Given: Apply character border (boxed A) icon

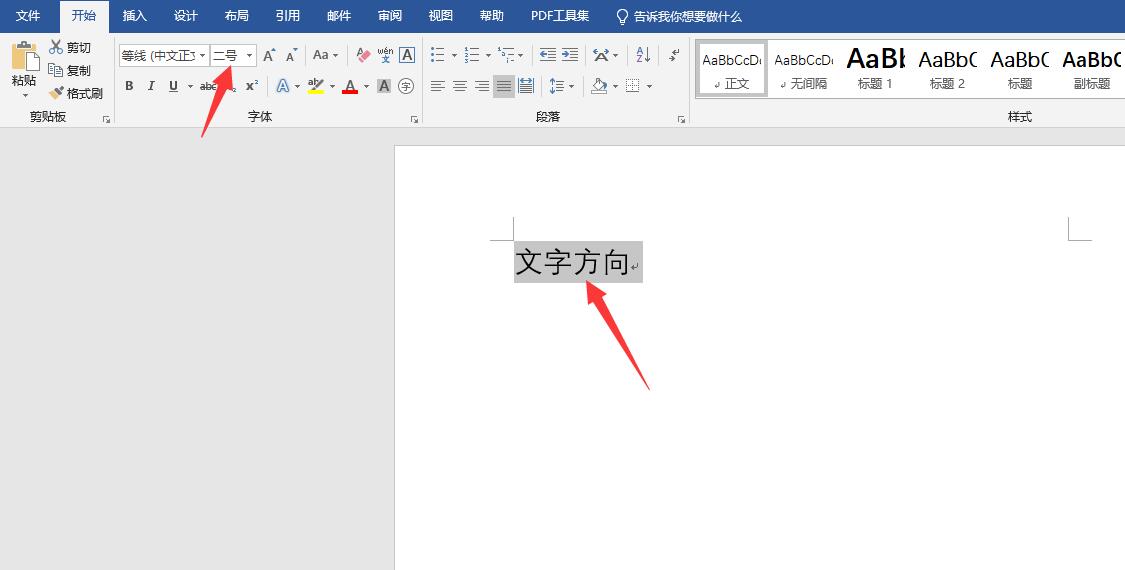Looking at the screenshot, I should (407, 55).
